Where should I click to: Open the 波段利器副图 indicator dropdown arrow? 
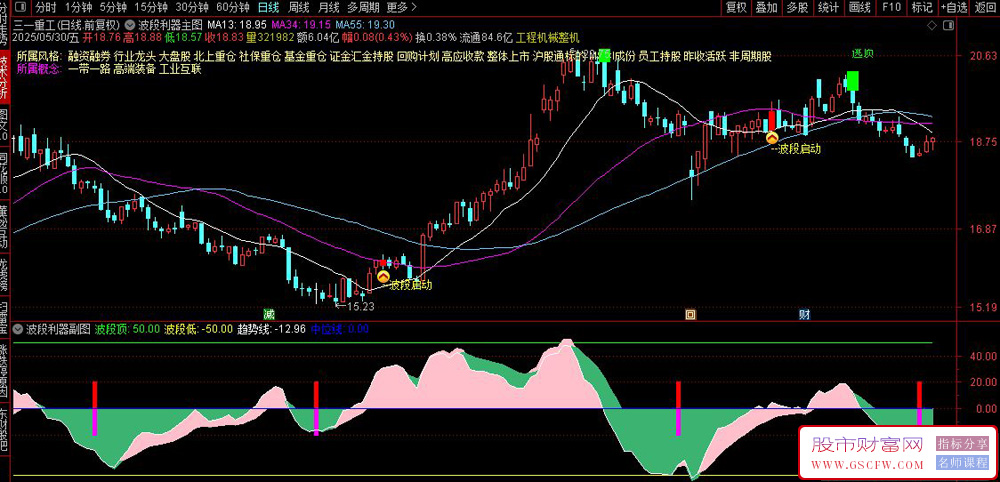click(18, 329)
